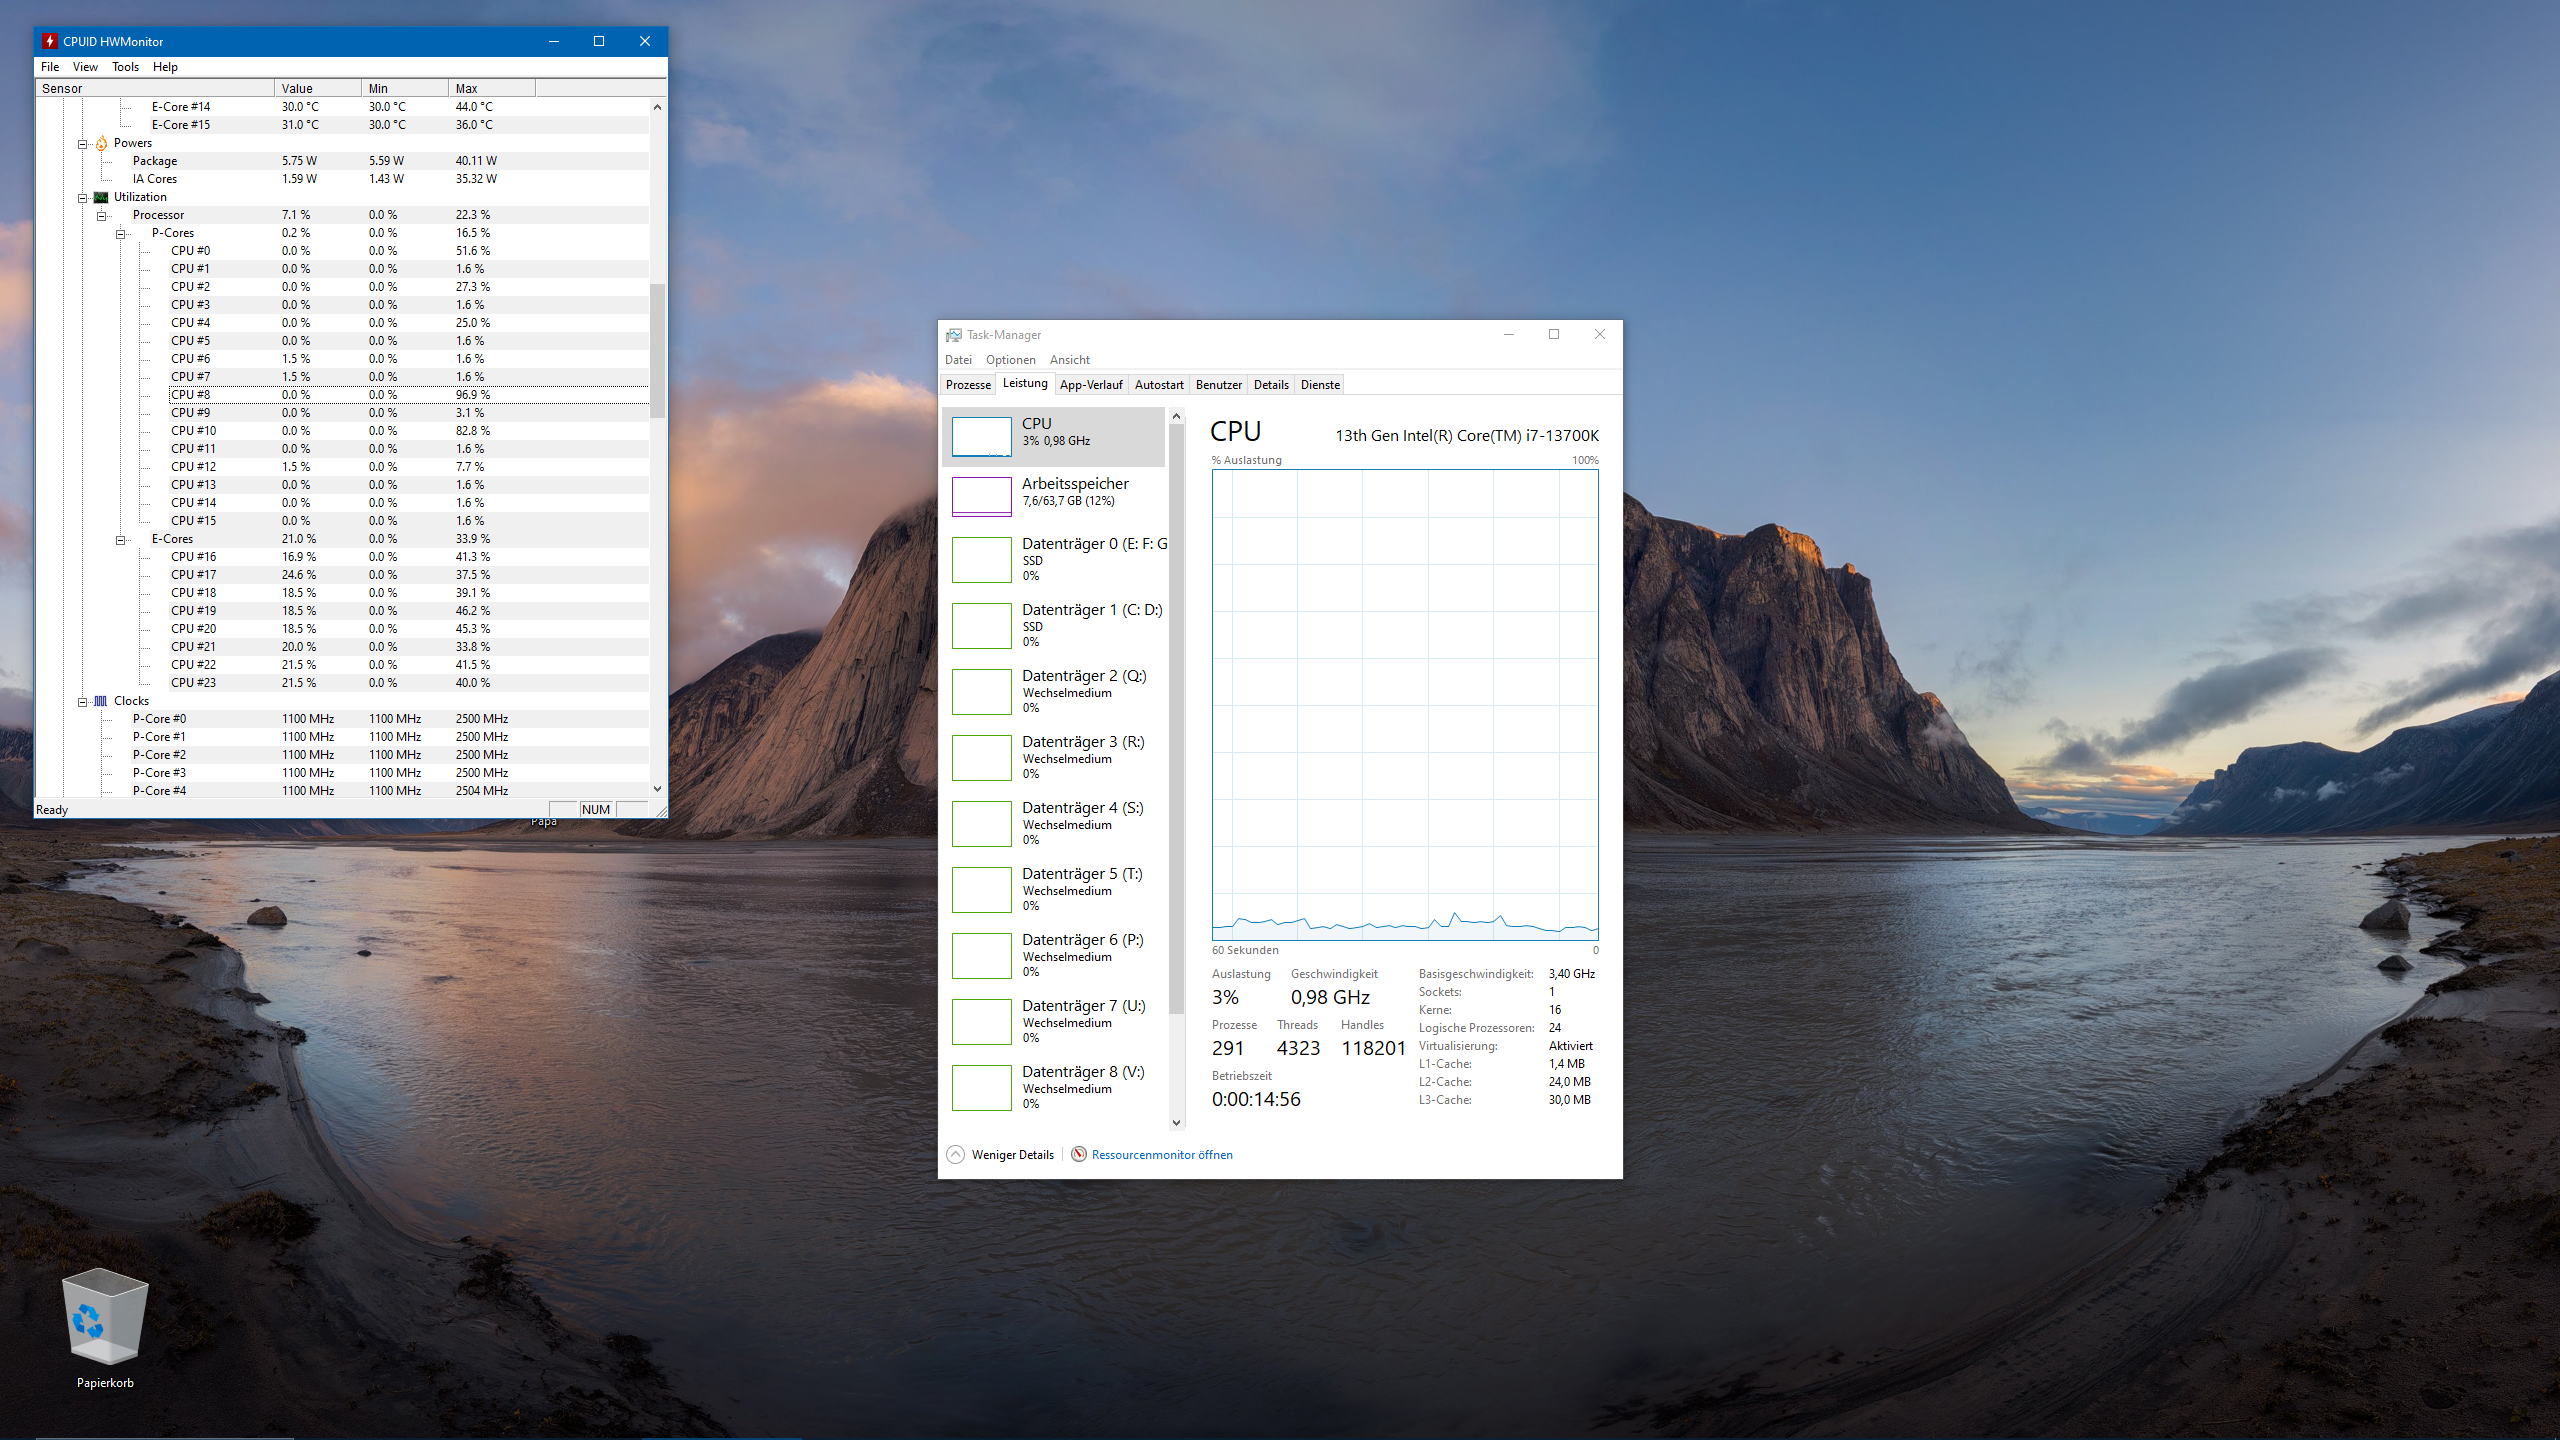Image resolution: width=2560 pixels, height=1440 pixels.
Task: Collapse the P-Cores utilization node
Action: pos(120,234)
